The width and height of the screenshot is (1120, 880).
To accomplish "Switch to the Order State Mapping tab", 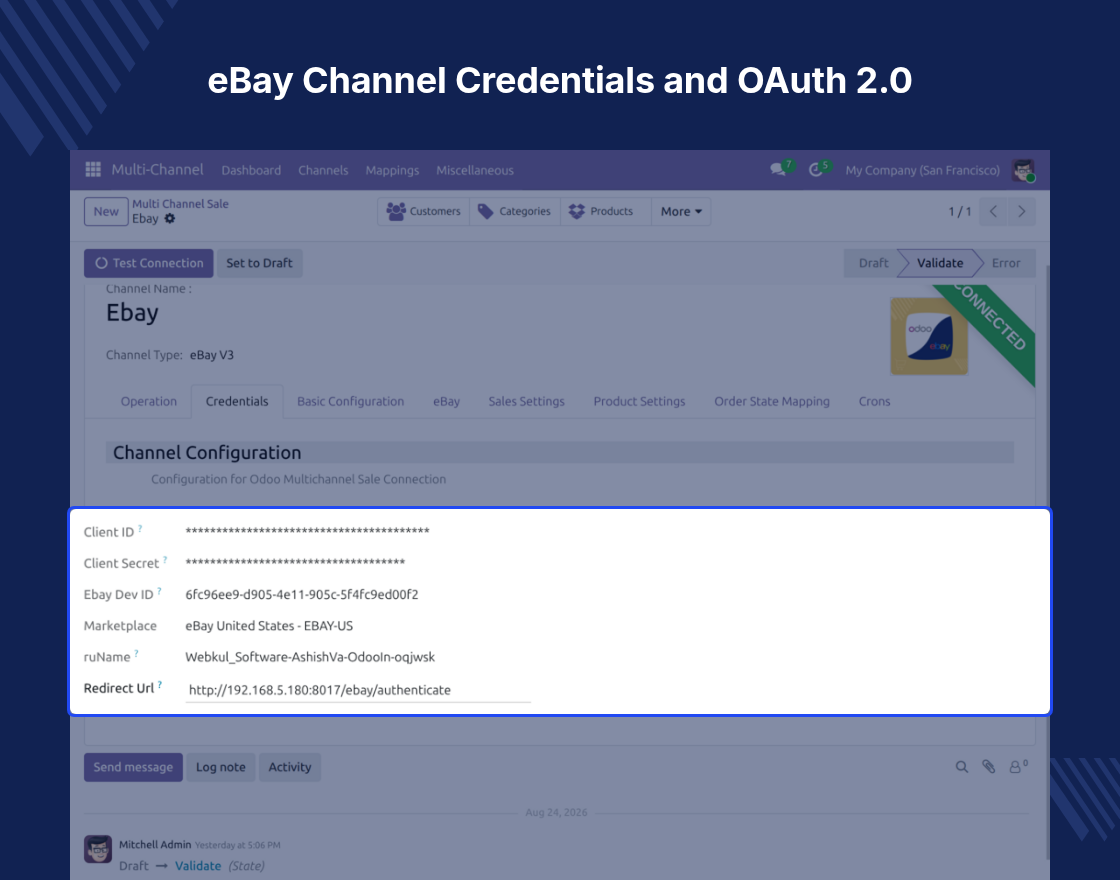I will [772, 401].
